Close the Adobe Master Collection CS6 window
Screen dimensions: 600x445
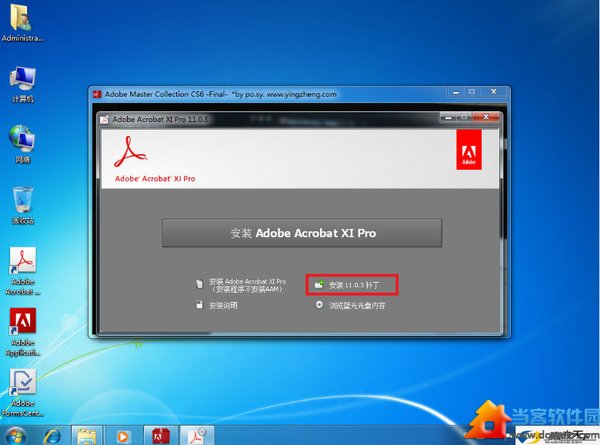coord(494,92)
